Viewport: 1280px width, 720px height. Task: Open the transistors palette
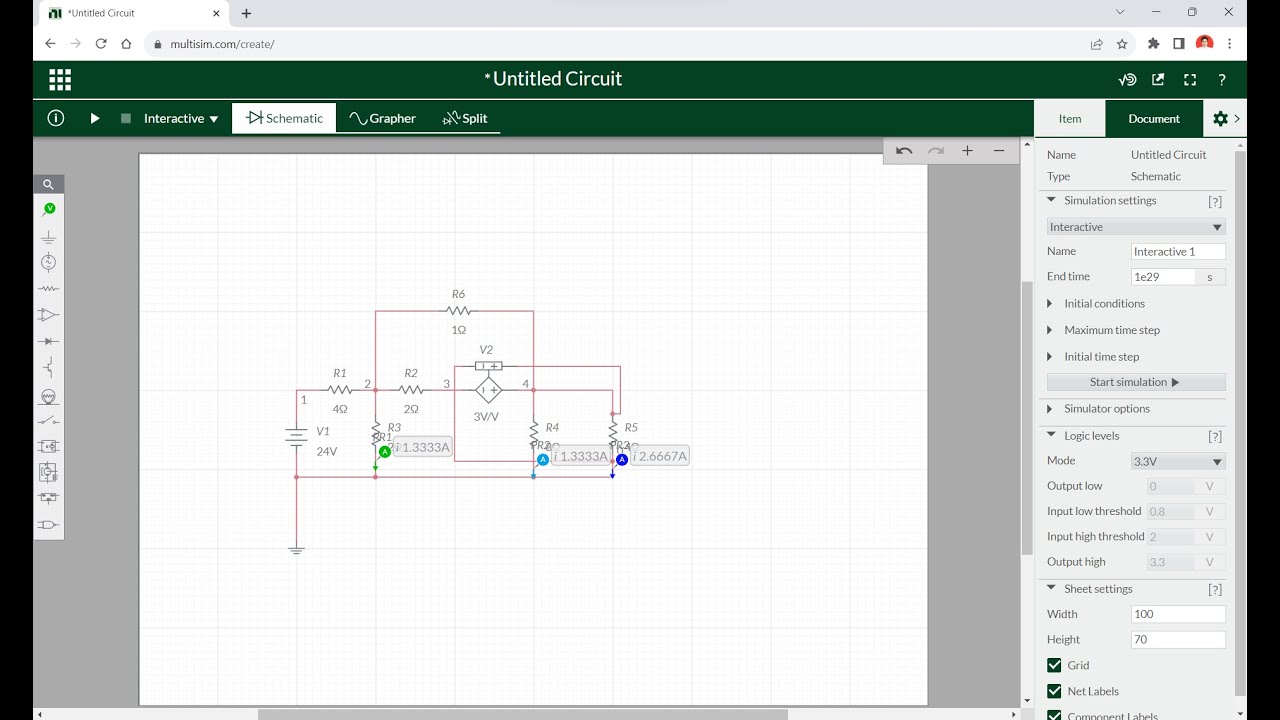tap(48, 367)
